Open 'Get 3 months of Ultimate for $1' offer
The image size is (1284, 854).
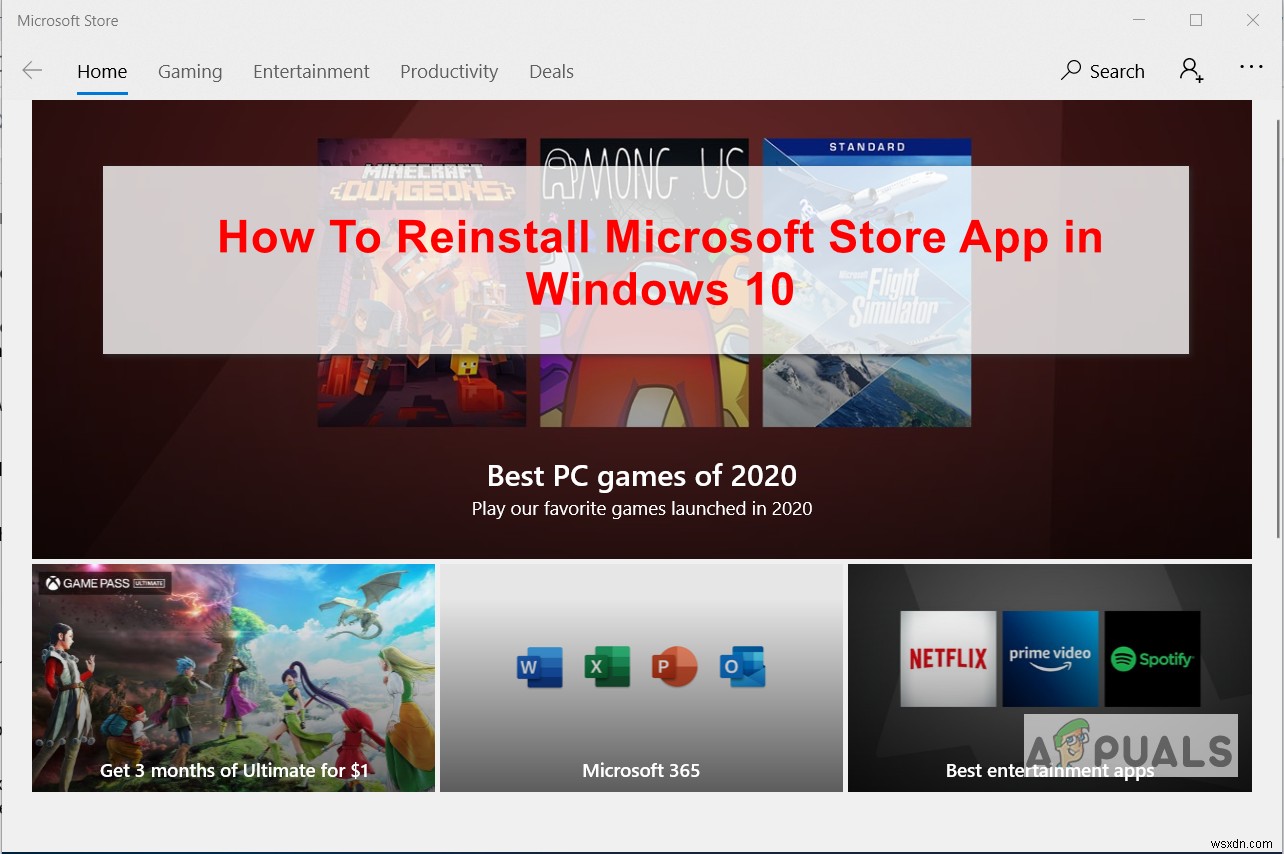coord(234,770)
